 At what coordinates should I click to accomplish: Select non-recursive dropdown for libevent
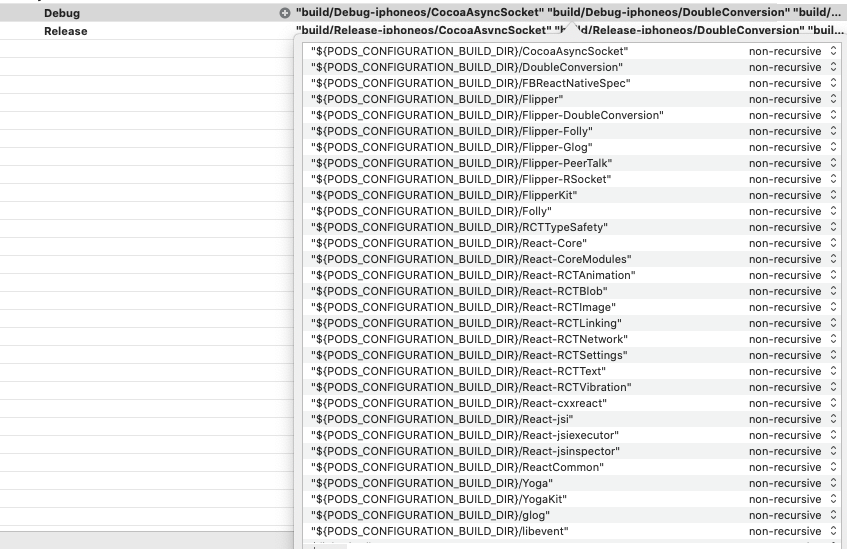tap(792, 531)
